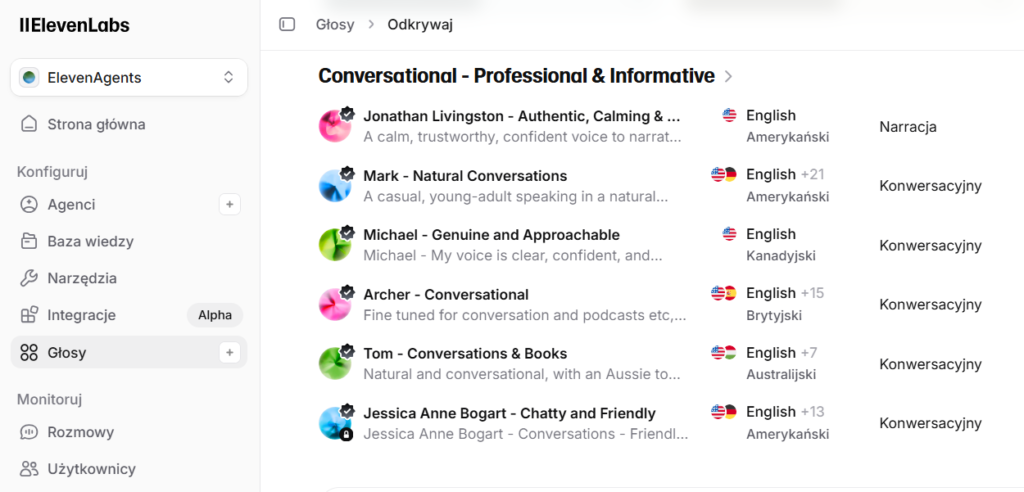Click the Brytyjski accent label

(774, 316)
